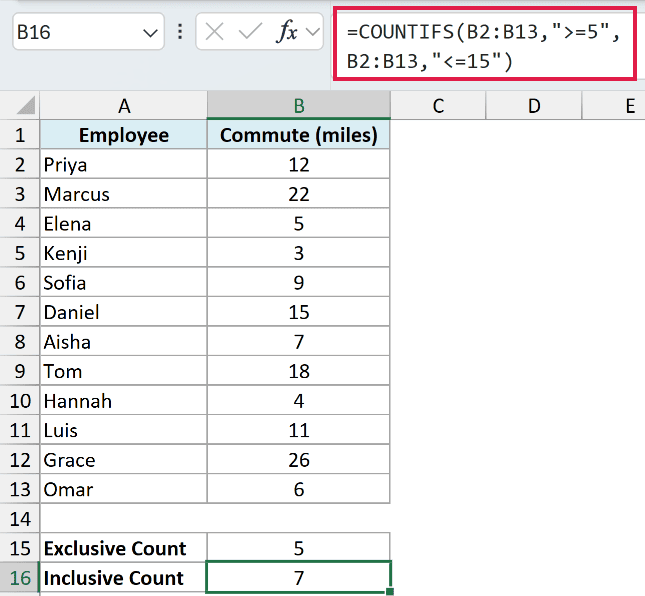Click the formula bar COUNTIFS text
This screenshot has height=596, width=645.
click(484, 44)
